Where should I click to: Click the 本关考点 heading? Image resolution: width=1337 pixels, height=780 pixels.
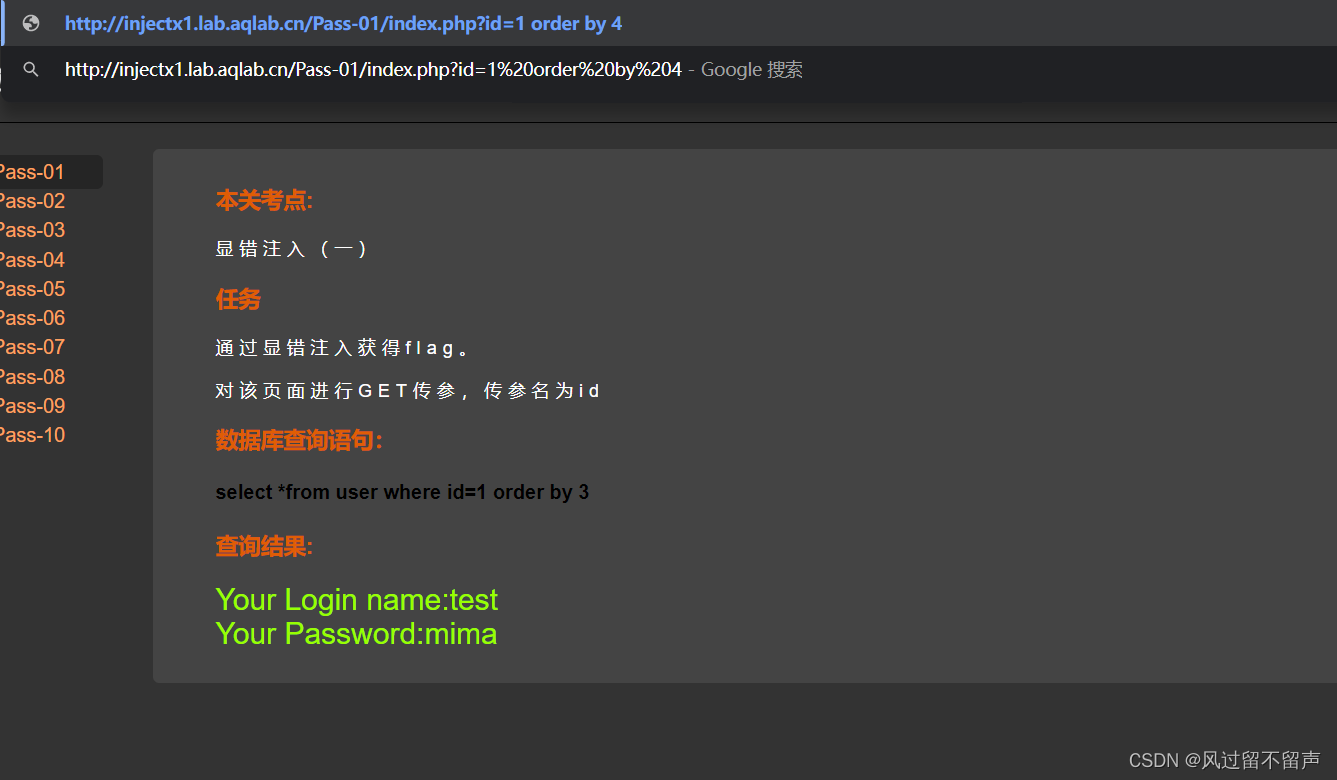pos(264,201)
